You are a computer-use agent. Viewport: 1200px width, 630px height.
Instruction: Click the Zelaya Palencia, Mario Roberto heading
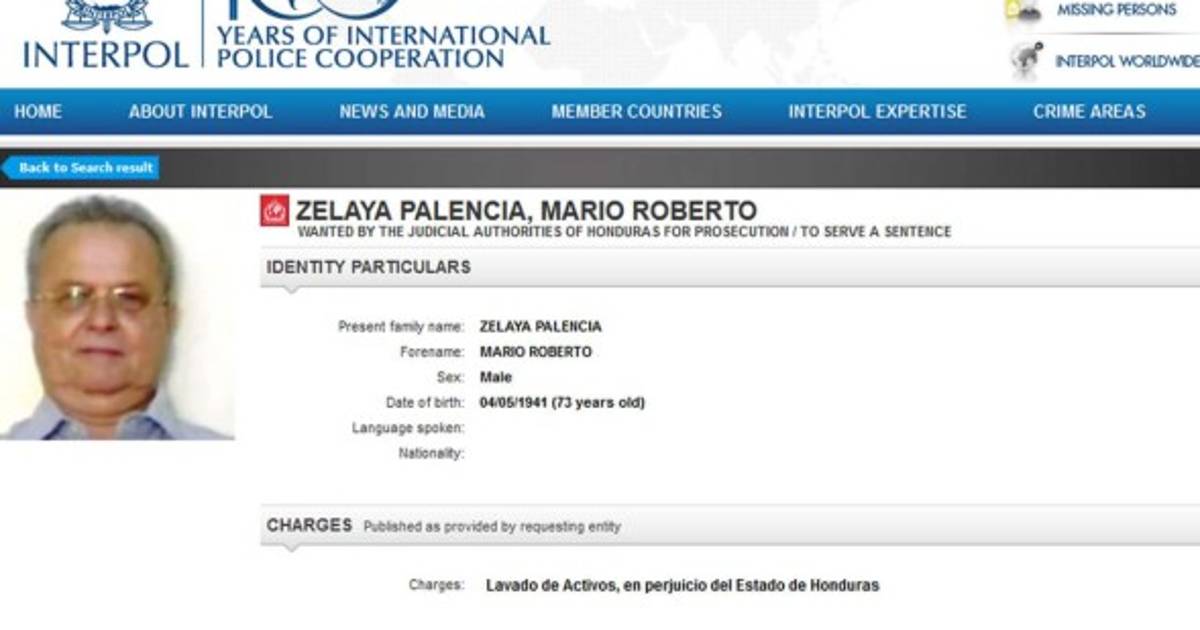tap(526, 211)
